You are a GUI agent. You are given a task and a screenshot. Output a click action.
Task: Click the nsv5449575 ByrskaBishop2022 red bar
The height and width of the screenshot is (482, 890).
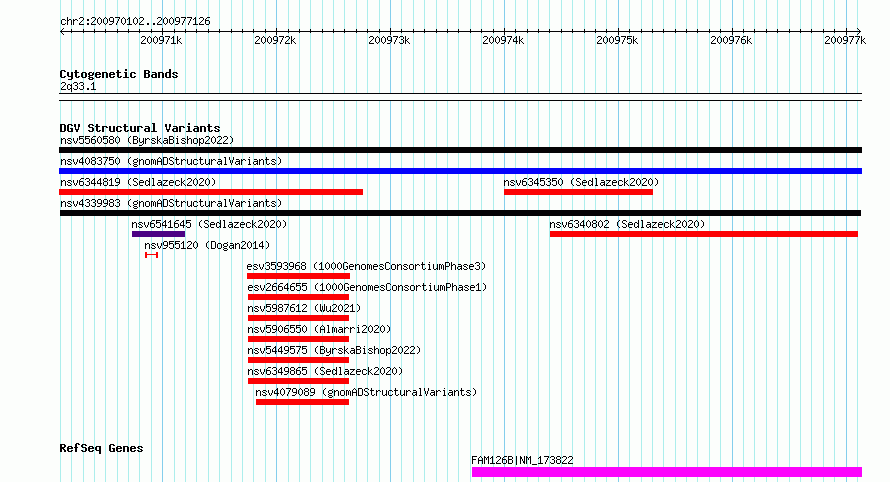point(298,360)
